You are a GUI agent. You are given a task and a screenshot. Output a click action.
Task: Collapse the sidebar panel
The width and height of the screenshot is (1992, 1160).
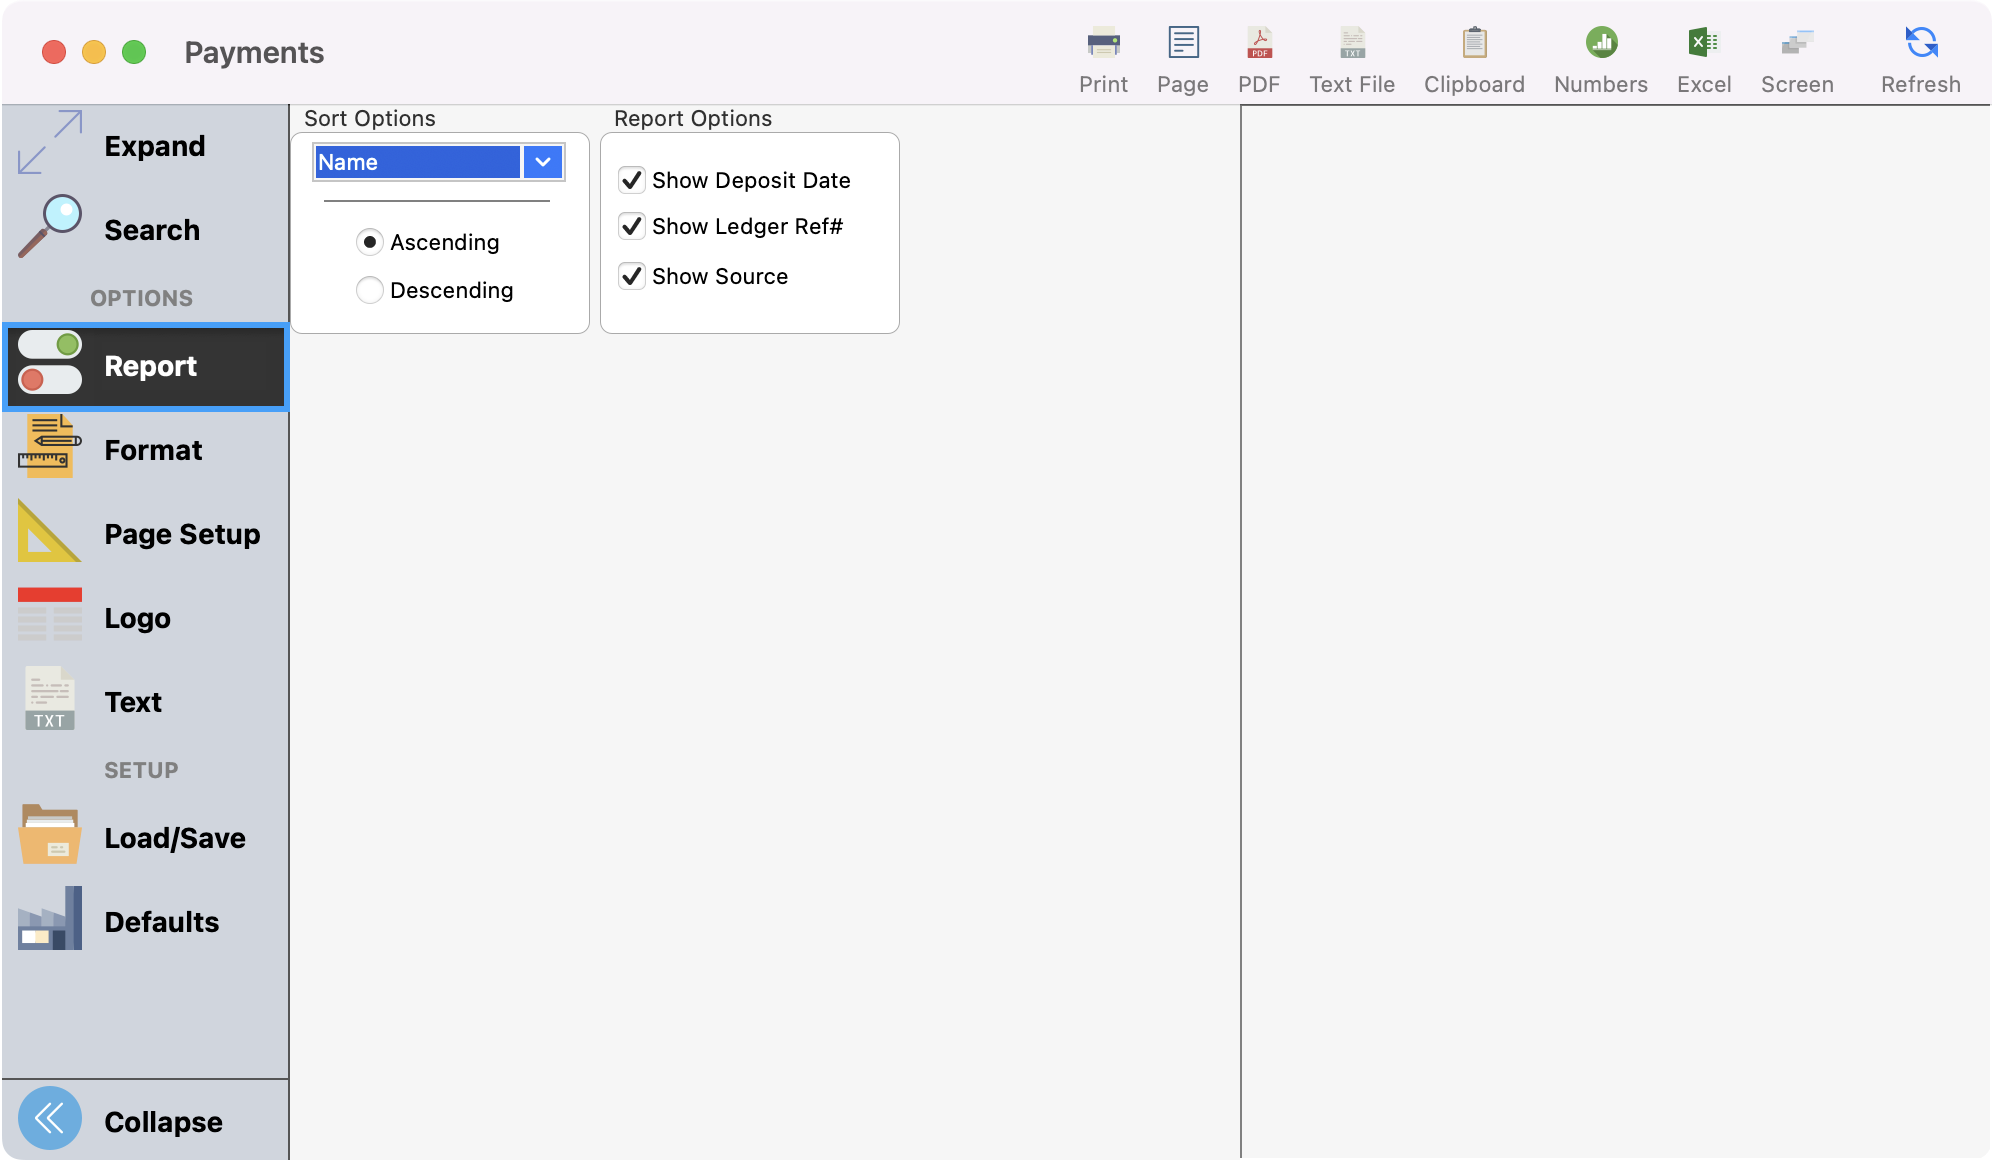[144, 1120]
